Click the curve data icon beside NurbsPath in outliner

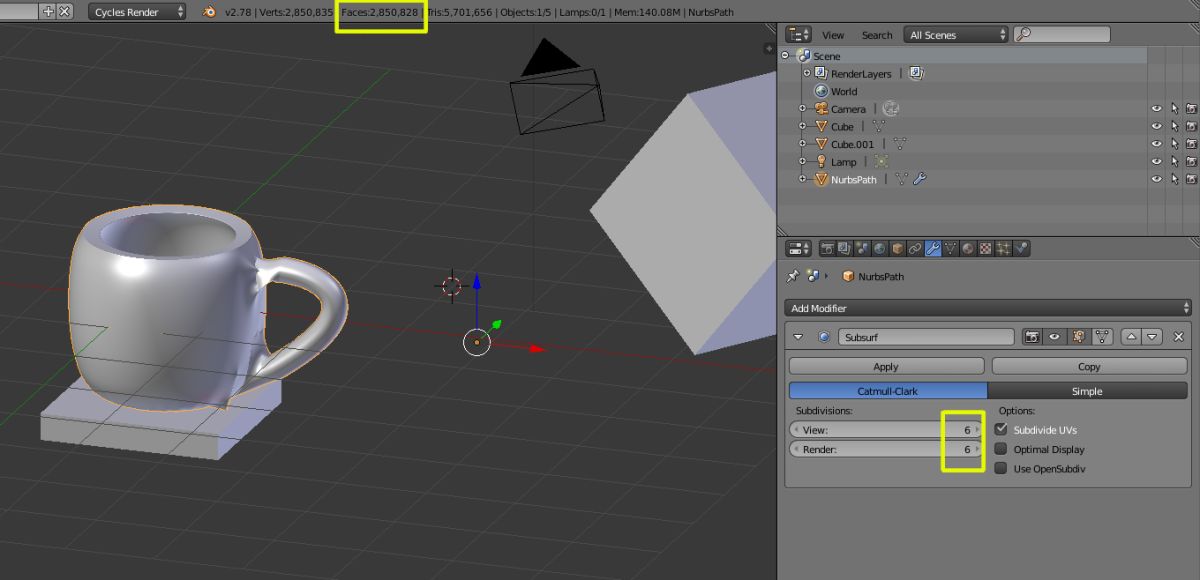coord(902,179)
